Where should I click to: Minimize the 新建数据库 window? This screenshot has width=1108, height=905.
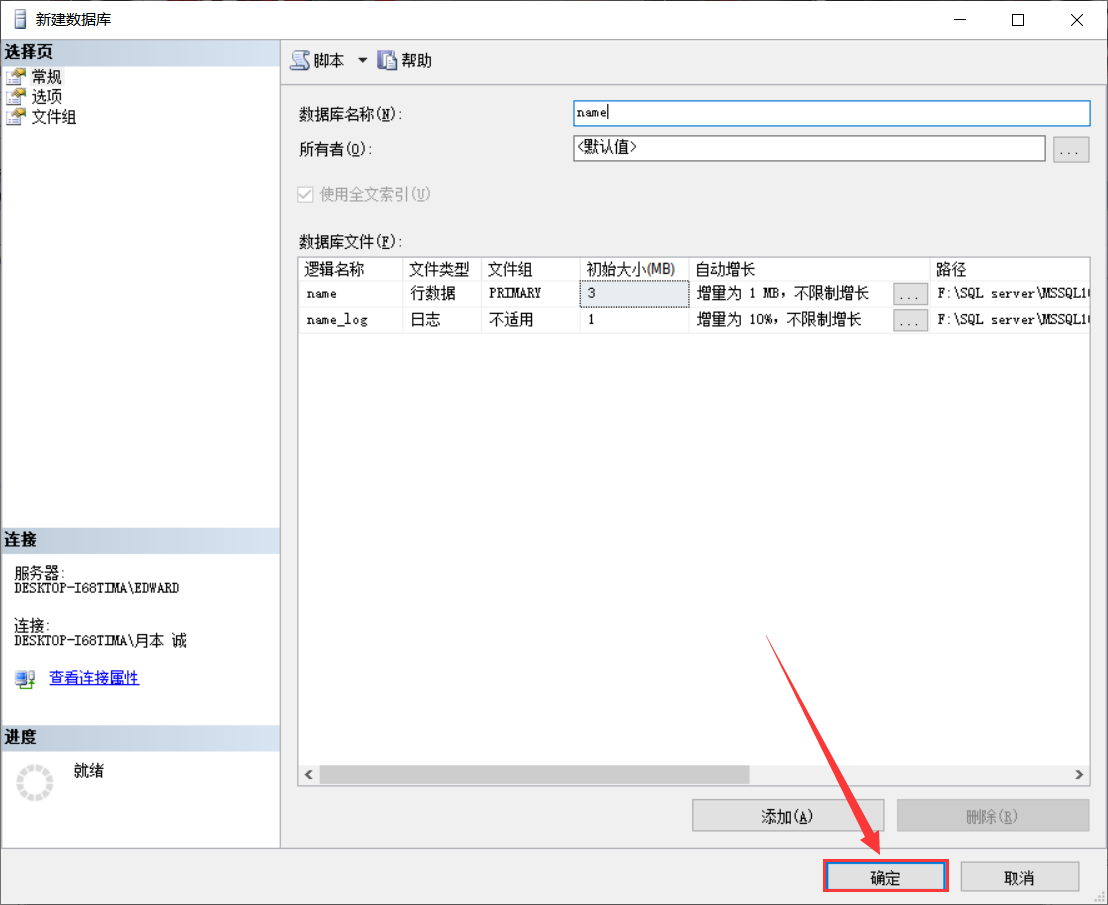[x=960, y=20]
